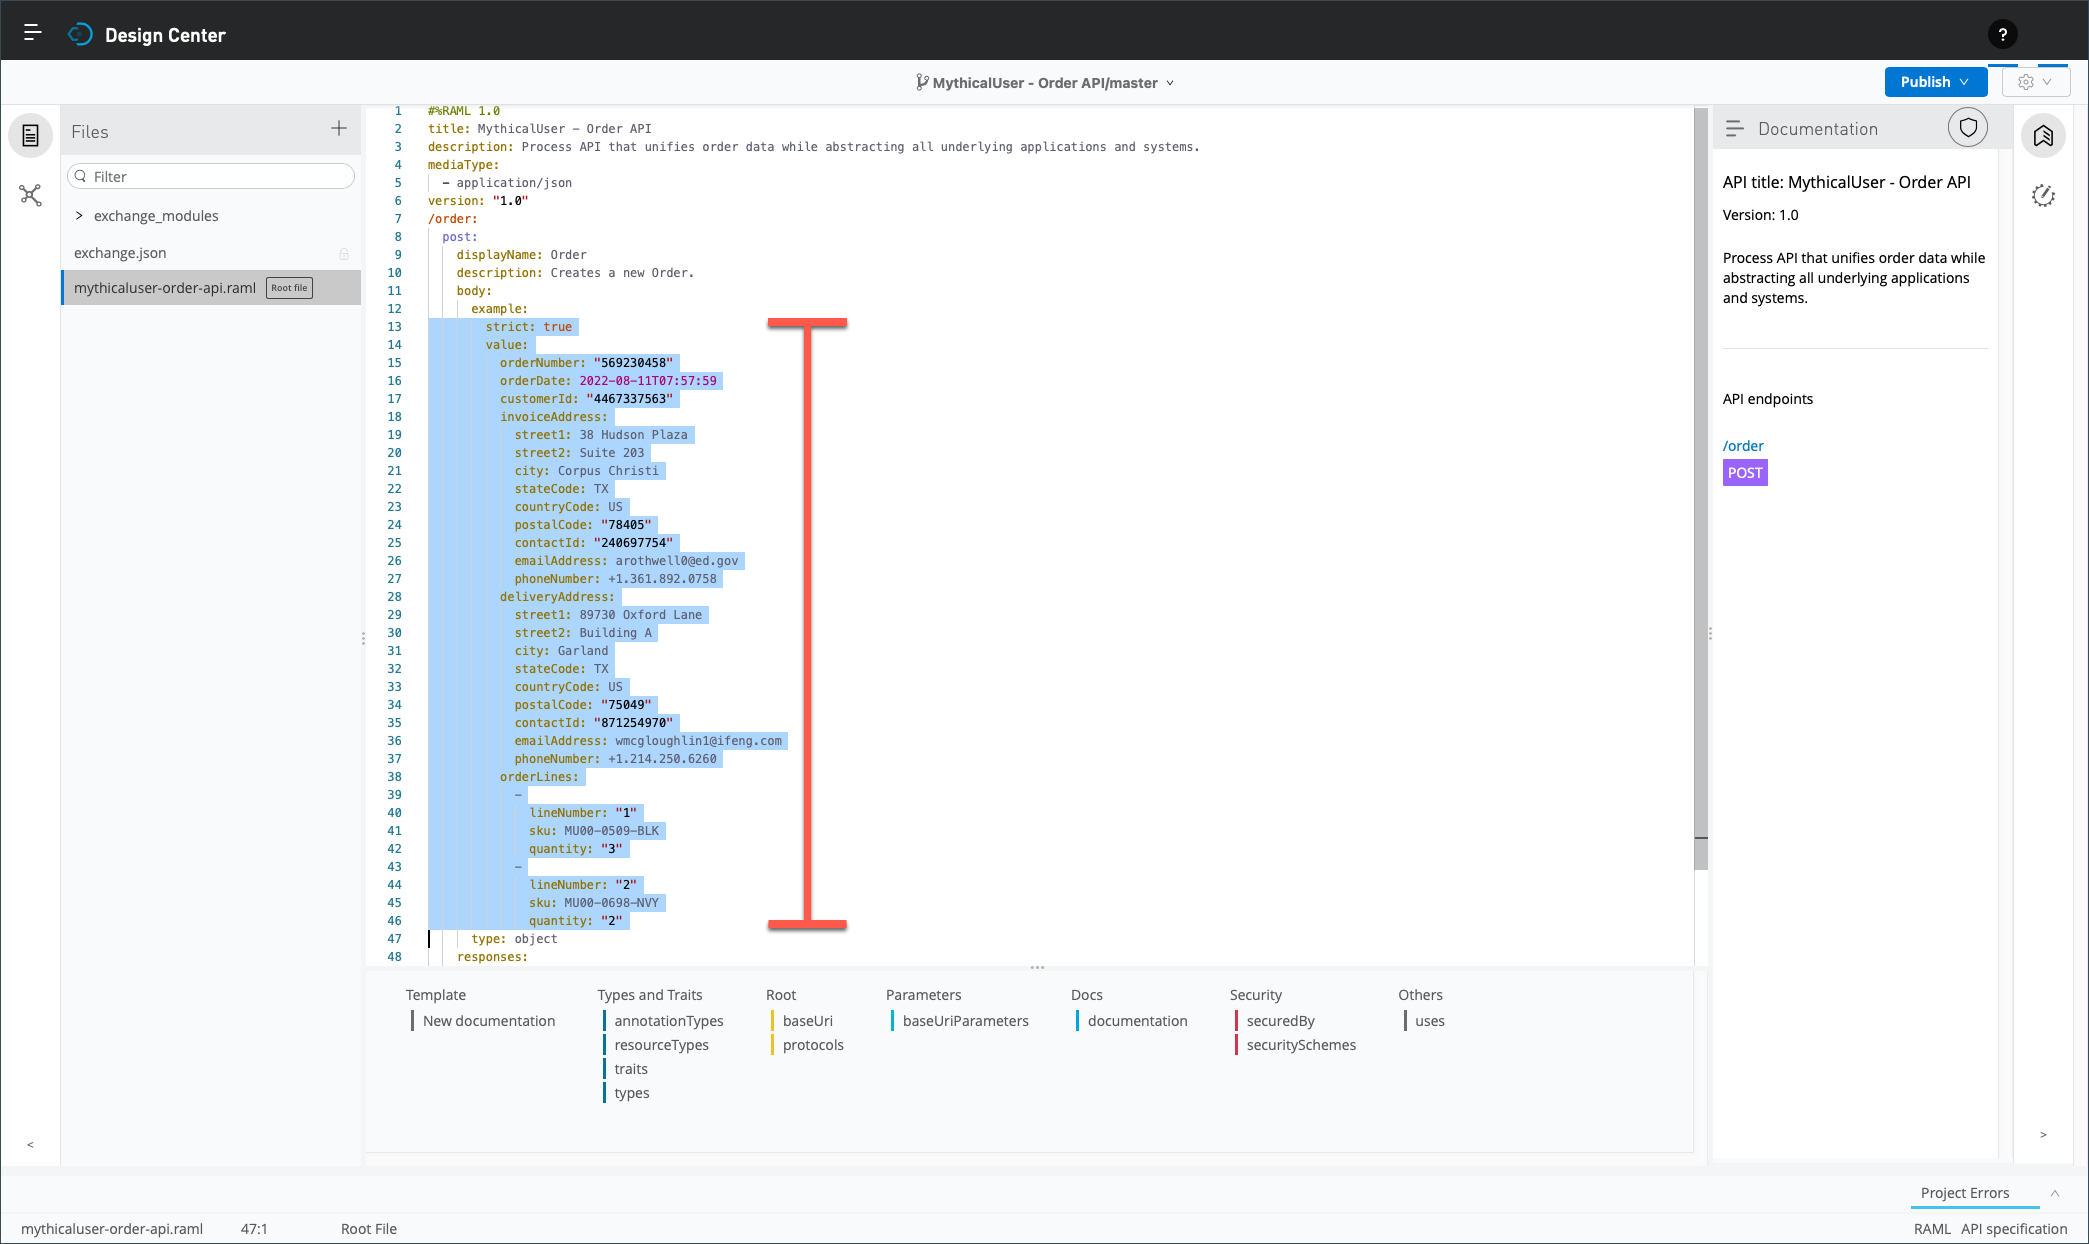Insert annotationTypes shelf item
The width and height of the screenshot is (2089, 1244).
tap(668, 1021)
